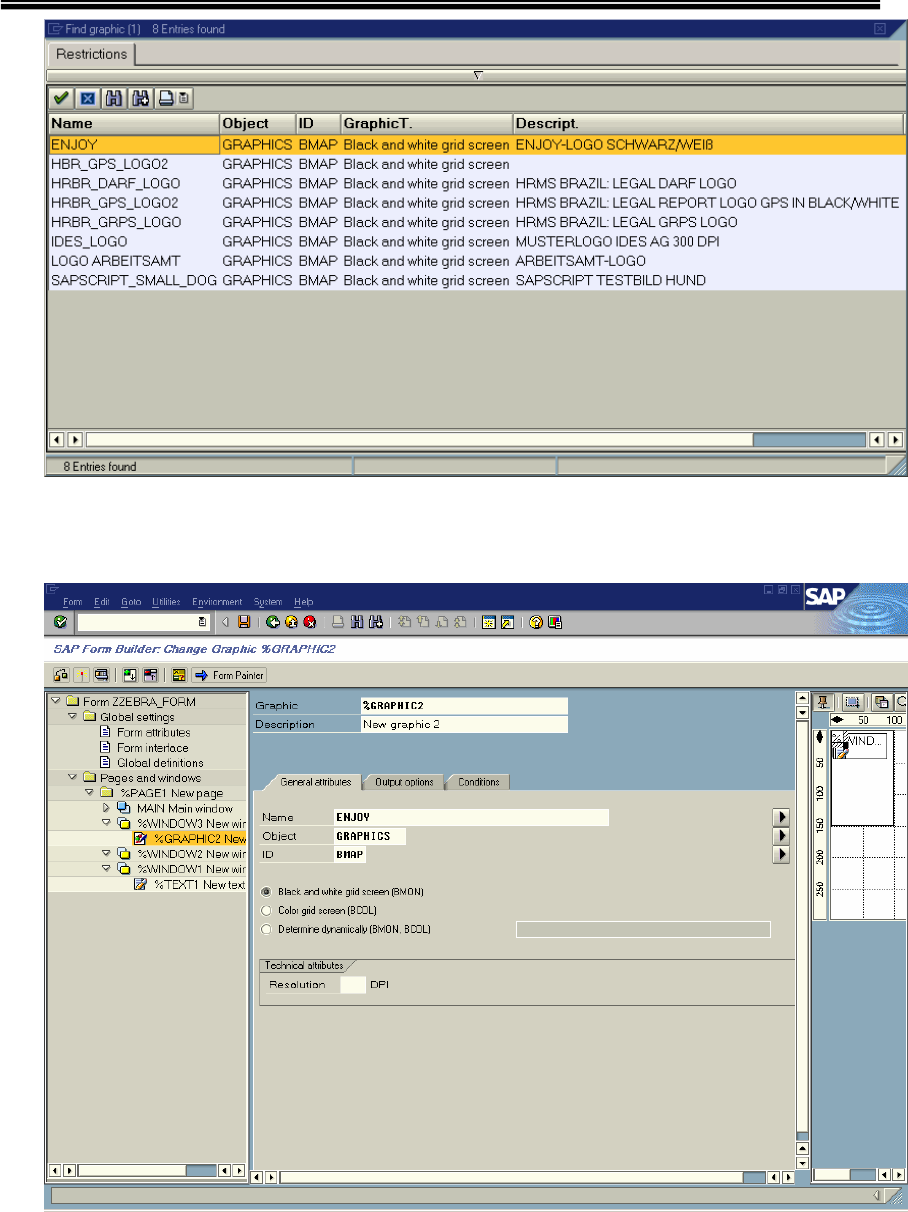Viewport: 908px width, 1212px height.
Task: Click the Find next binoculars-plus icon in dialog
Action: coord(140,98)
